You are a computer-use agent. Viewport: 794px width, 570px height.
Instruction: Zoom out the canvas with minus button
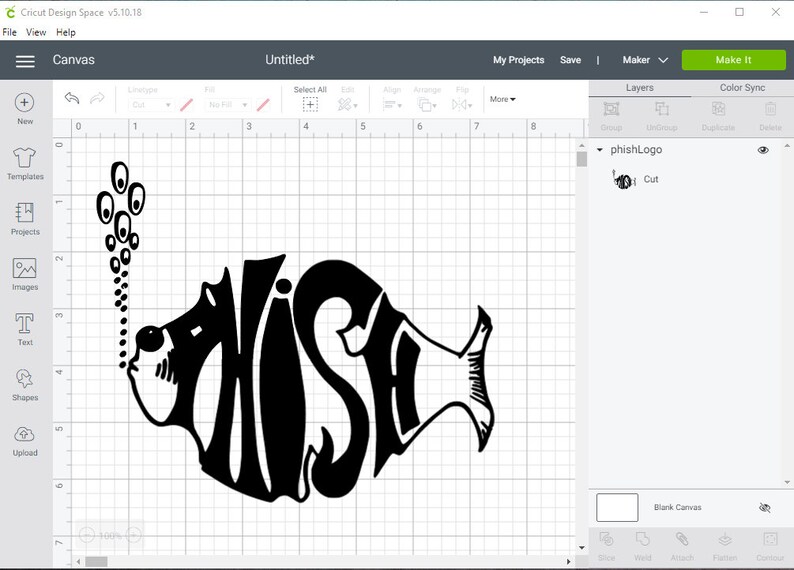[87, 535]
